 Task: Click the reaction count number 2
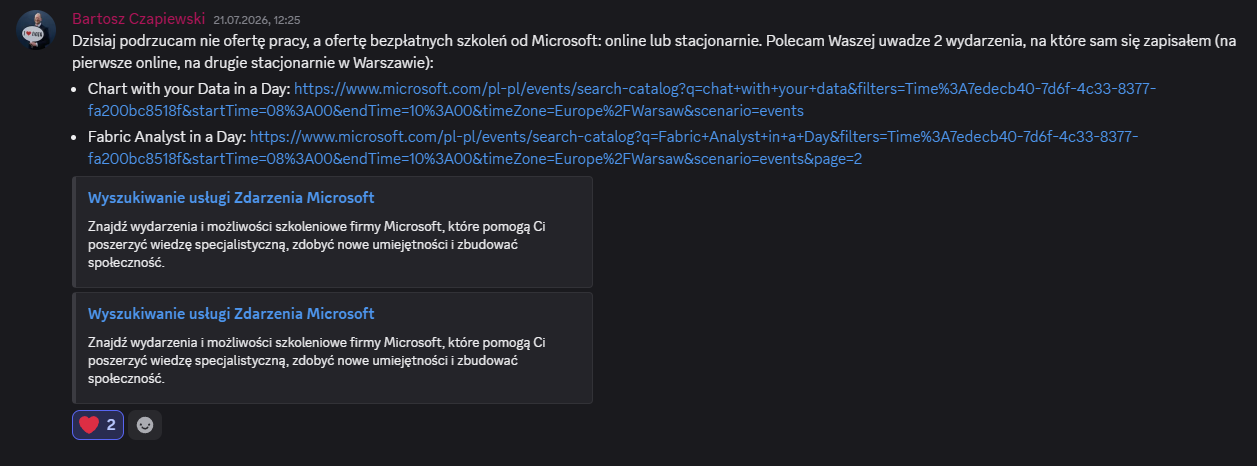point(111,425)
